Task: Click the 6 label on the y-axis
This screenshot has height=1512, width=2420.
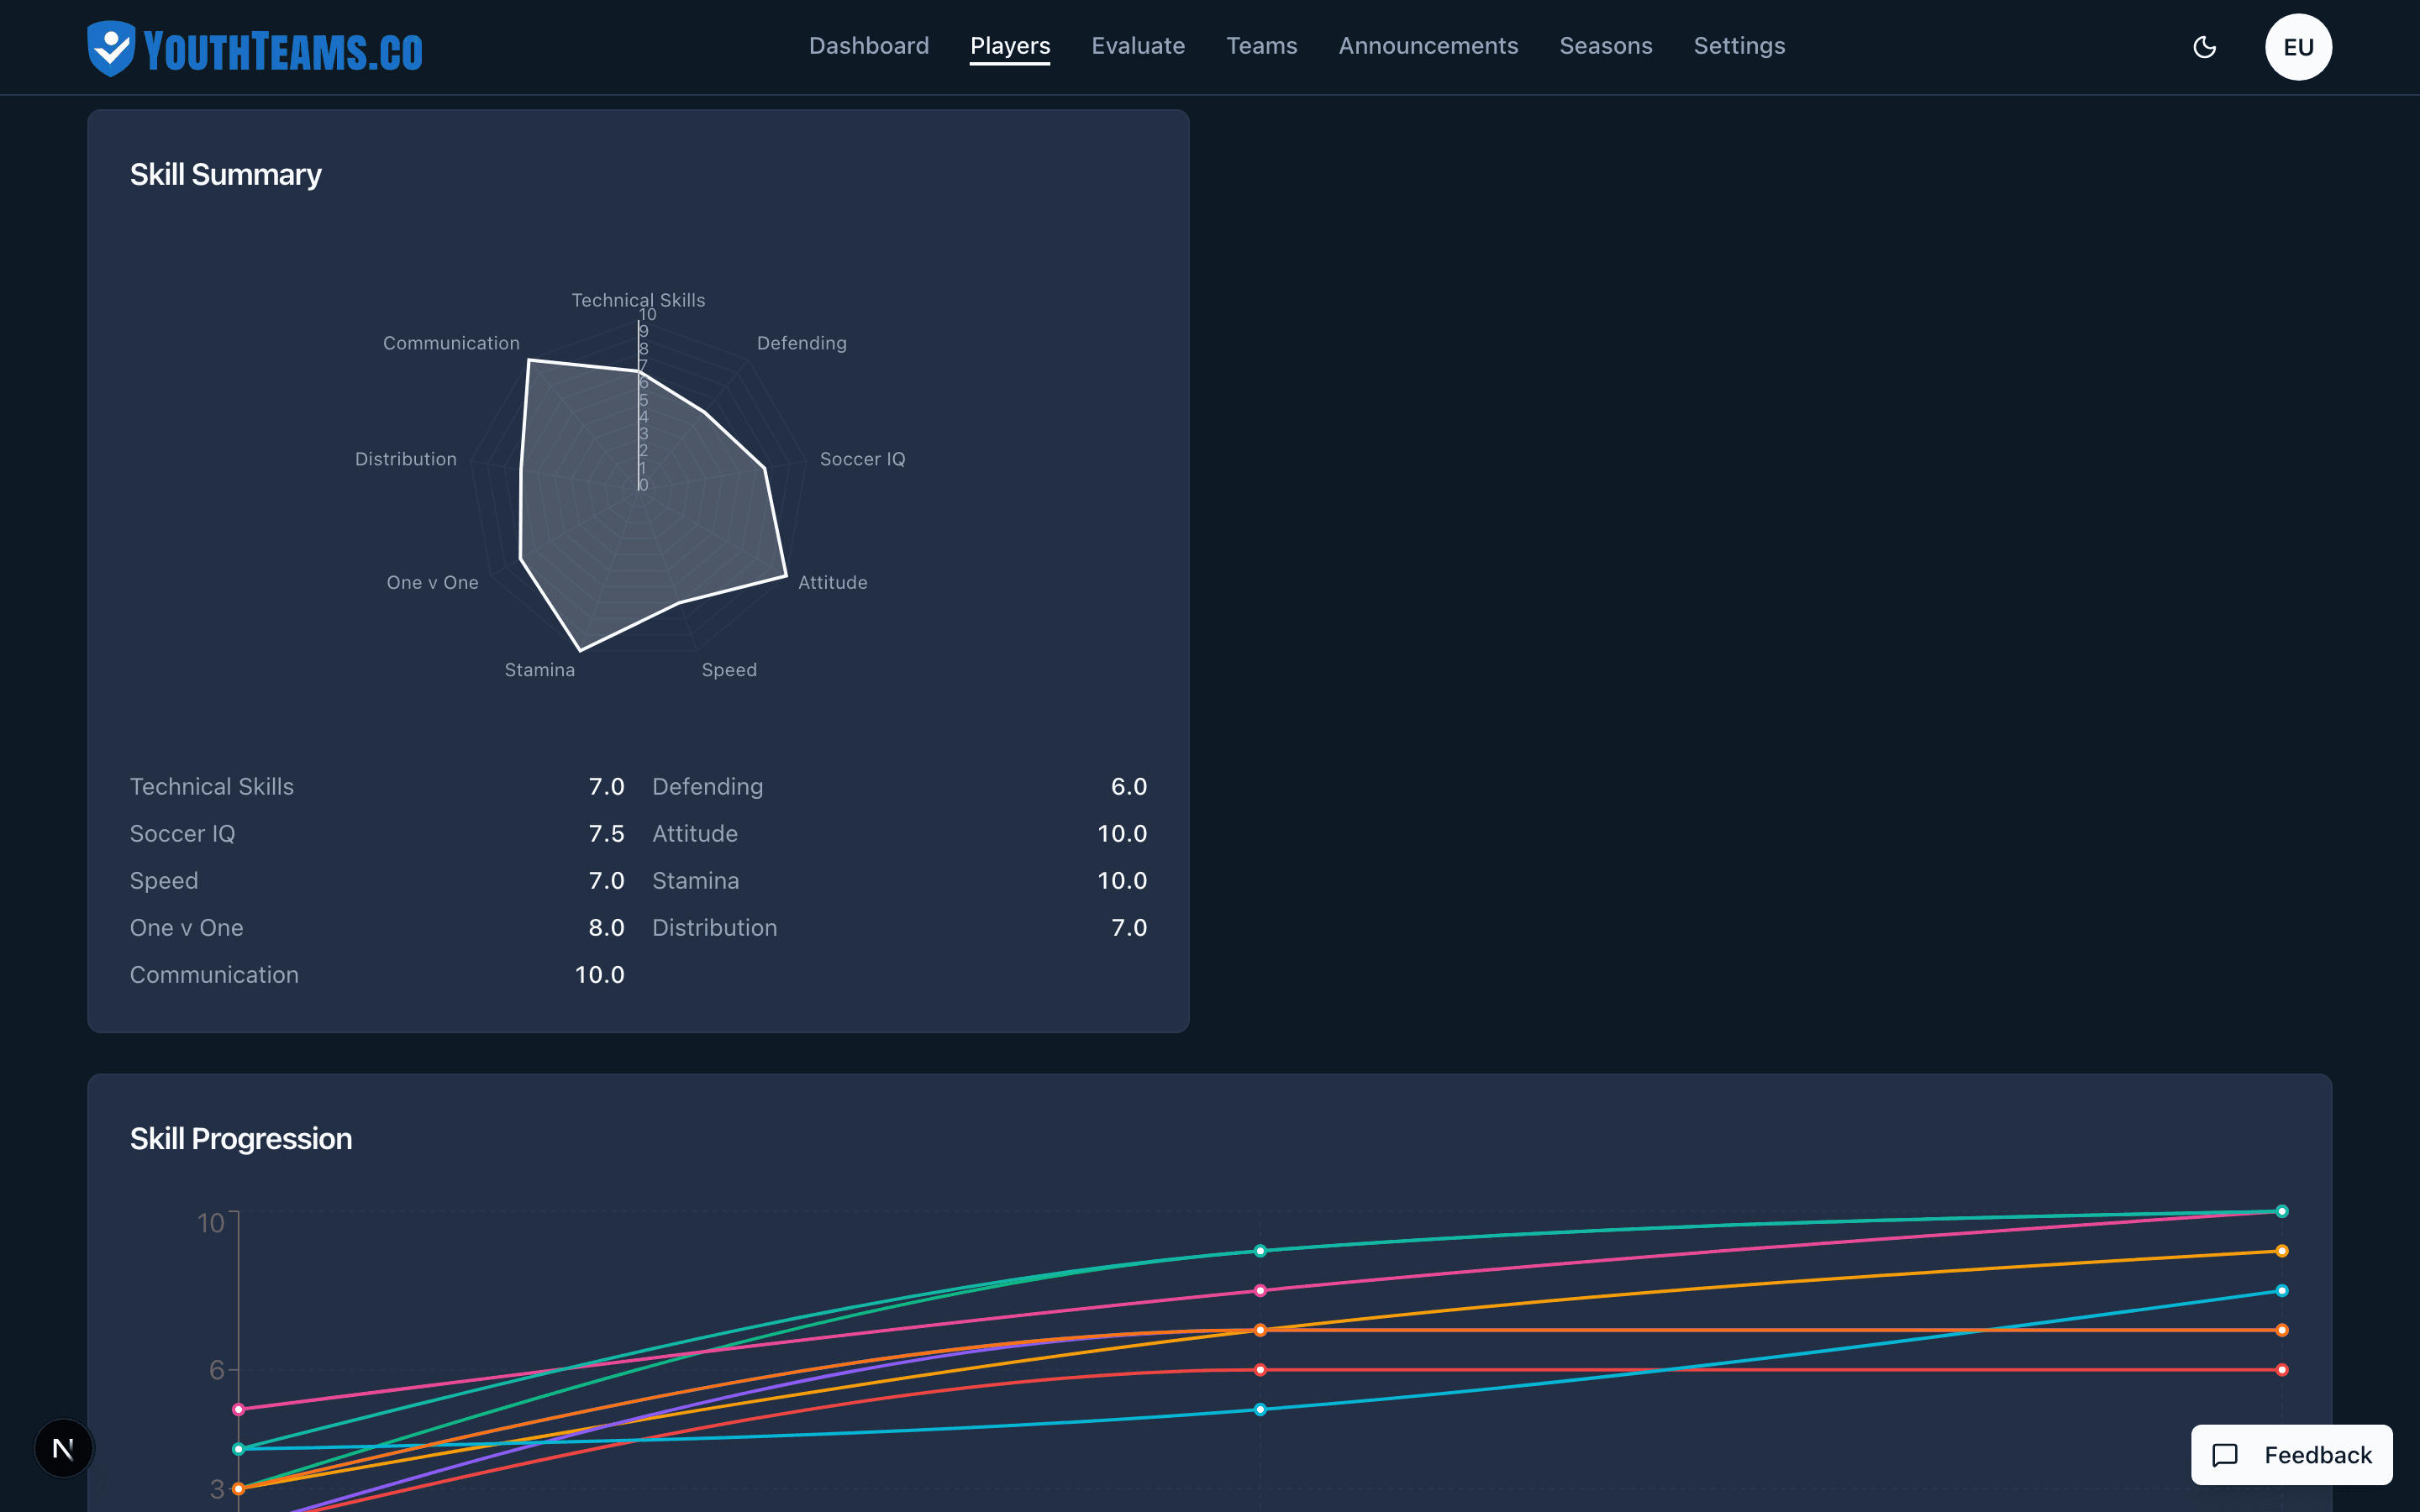Action: (217, 1370)
